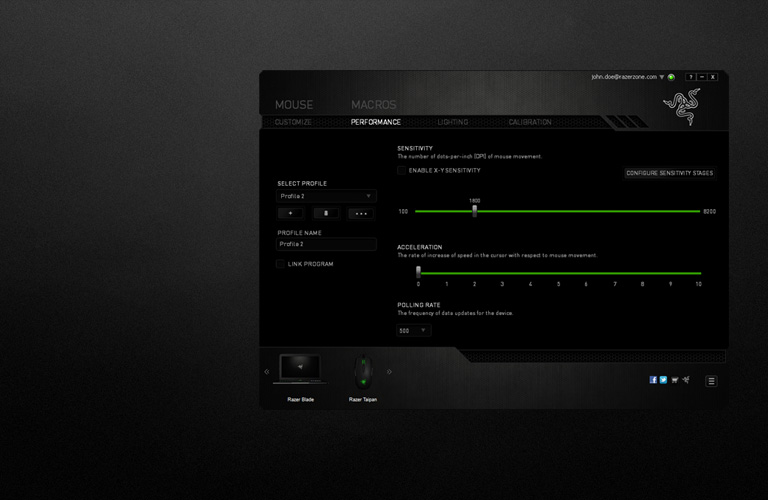This screenshot has height=500, width=768.
Task: Switch to the Macros tab
Action: click(373, 105)
